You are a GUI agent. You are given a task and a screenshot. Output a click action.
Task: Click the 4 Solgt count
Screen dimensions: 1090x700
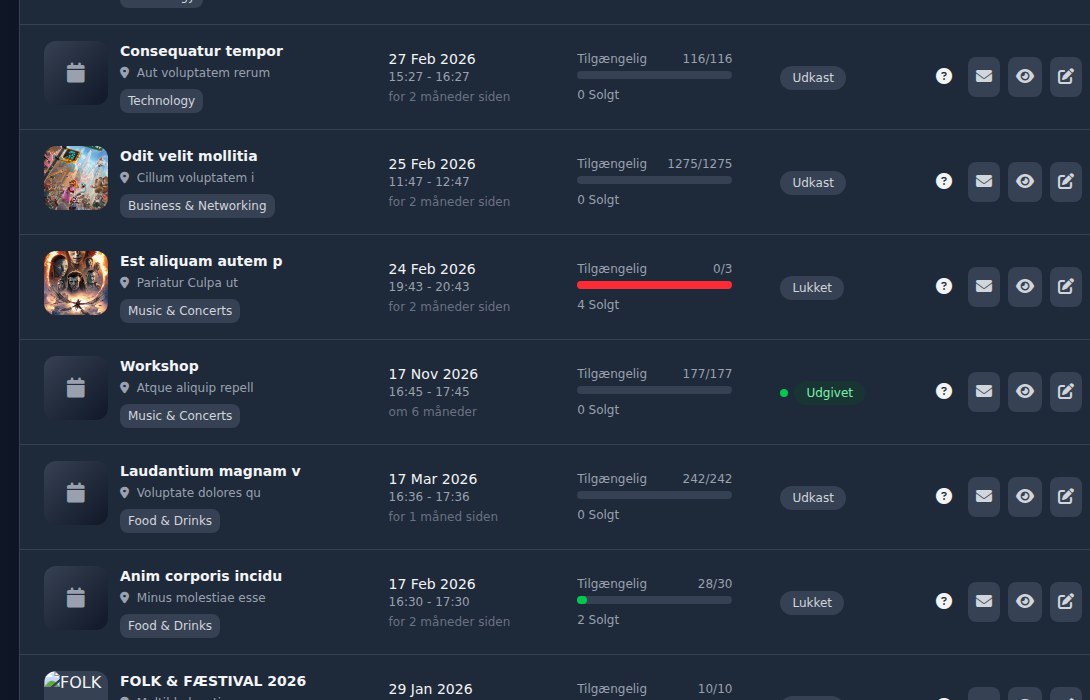[x=598, y=304]
